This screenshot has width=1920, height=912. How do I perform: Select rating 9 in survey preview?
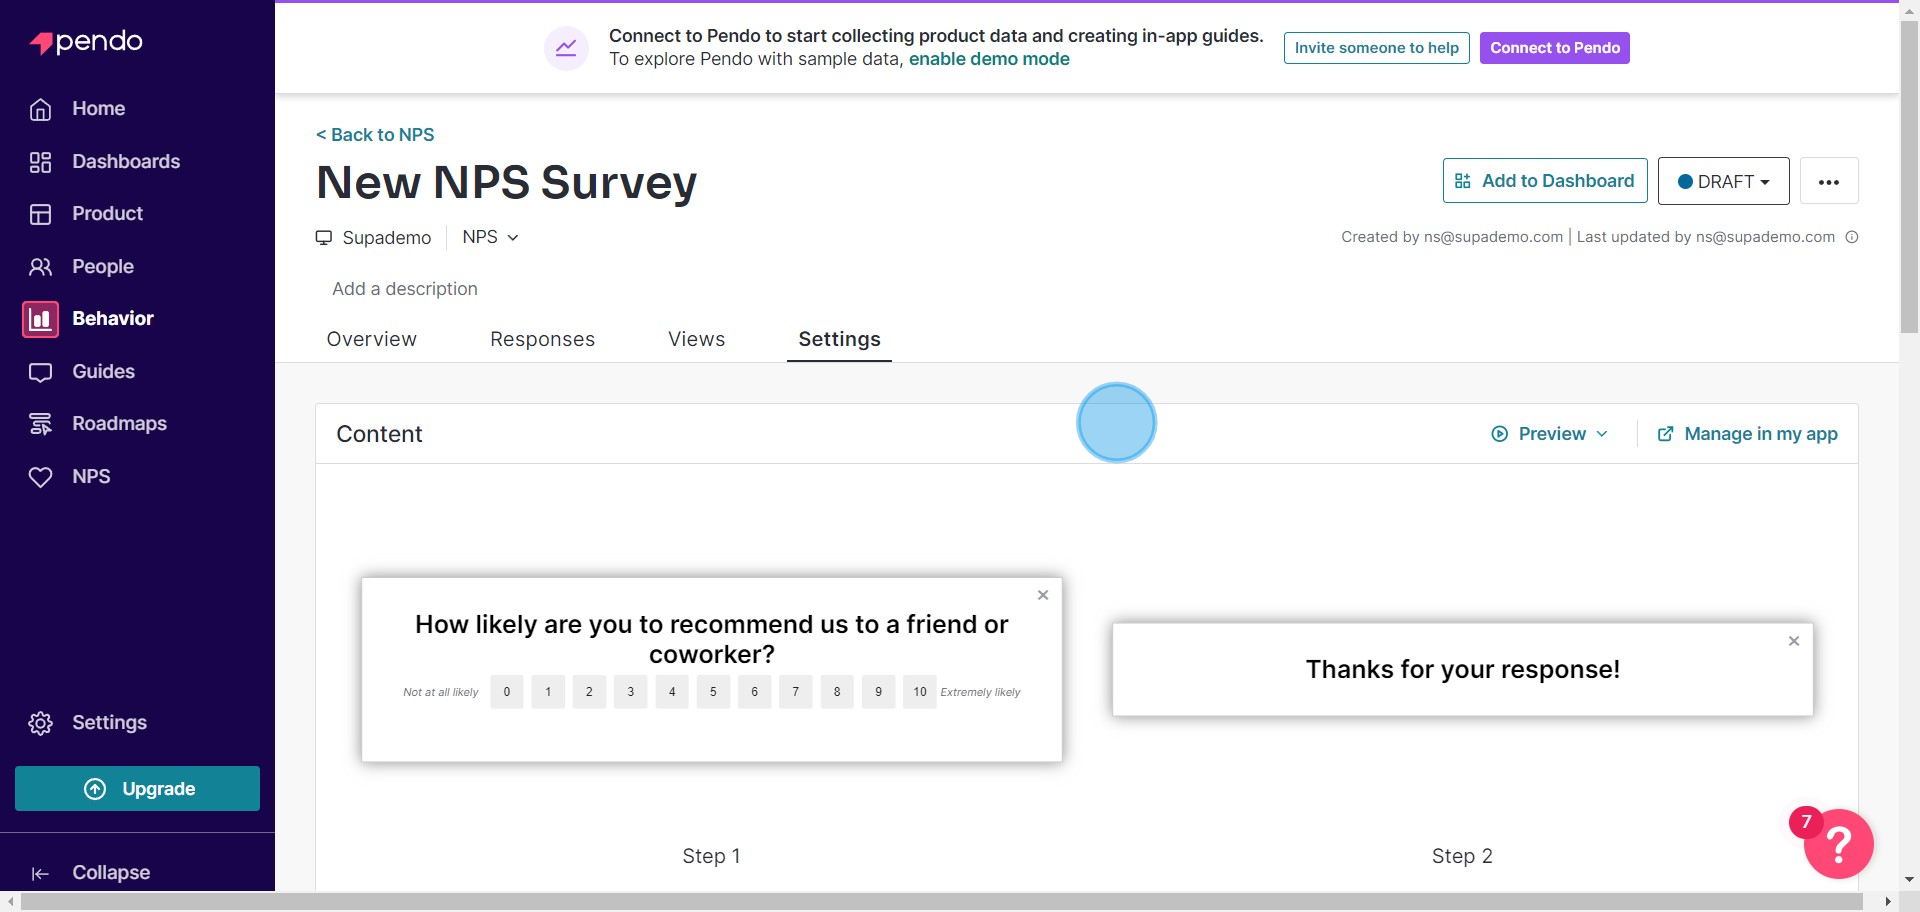point(878,692)
